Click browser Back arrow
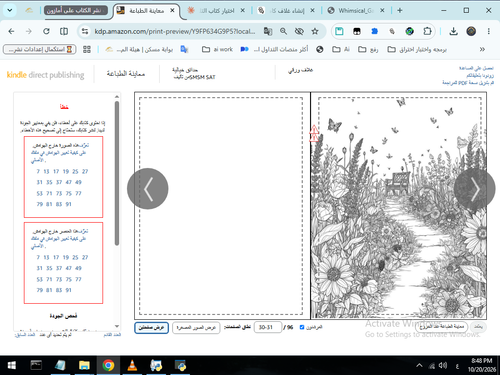The height and width of the screenshot is (375, 500). pyautogui.click(x=11, y=31)
